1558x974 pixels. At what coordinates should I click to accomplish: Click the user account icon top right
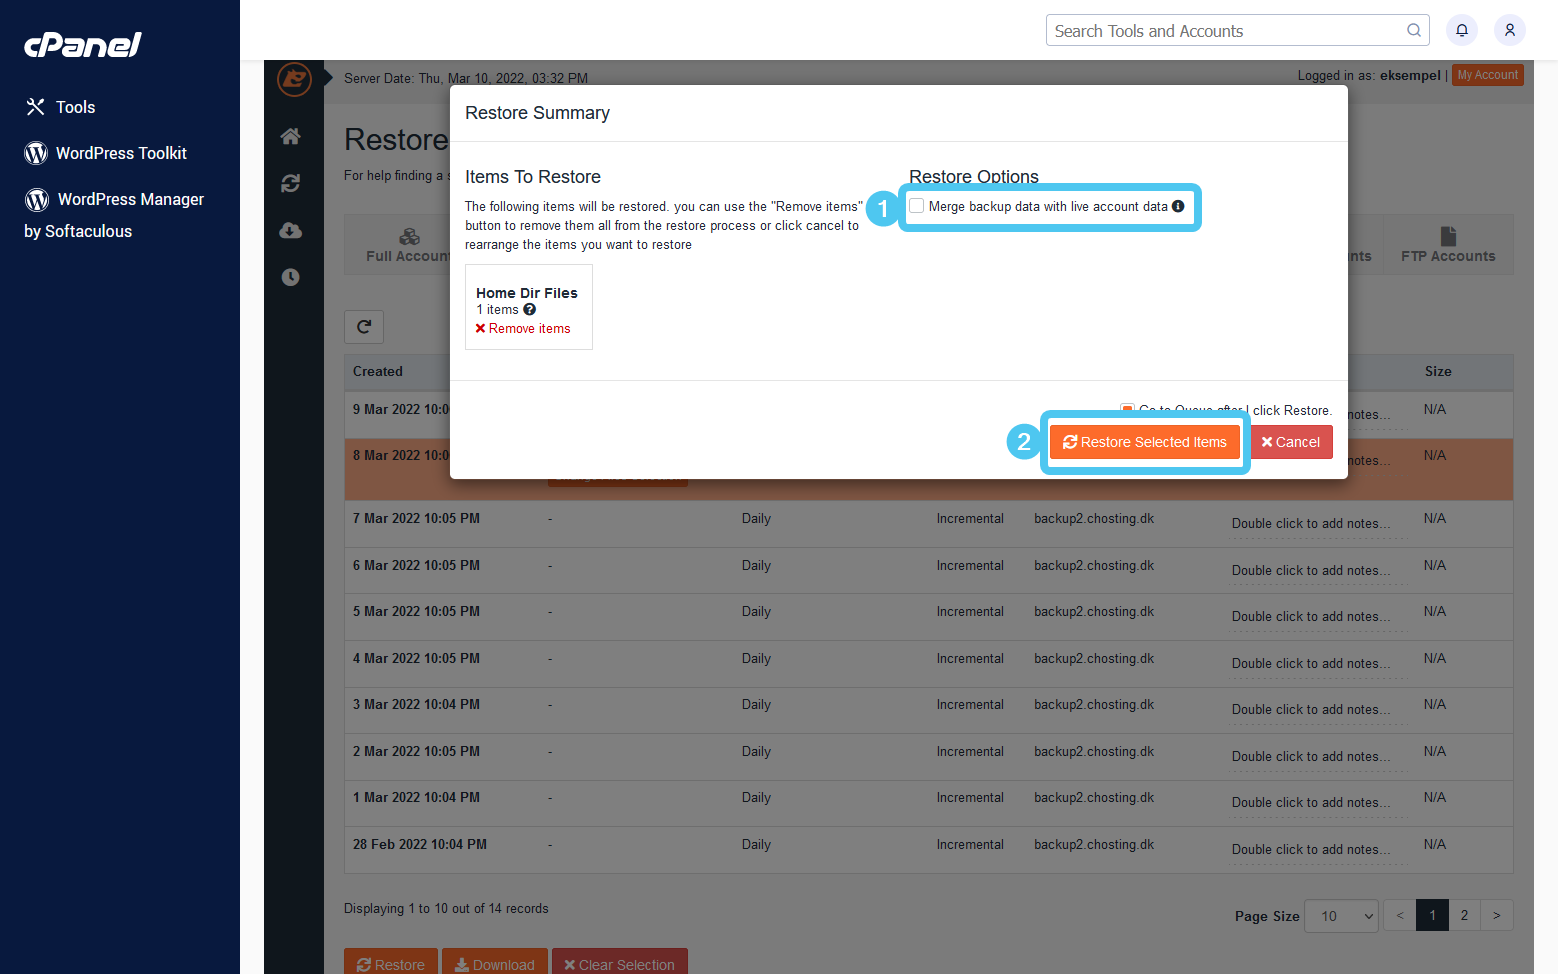point(1510,30)
